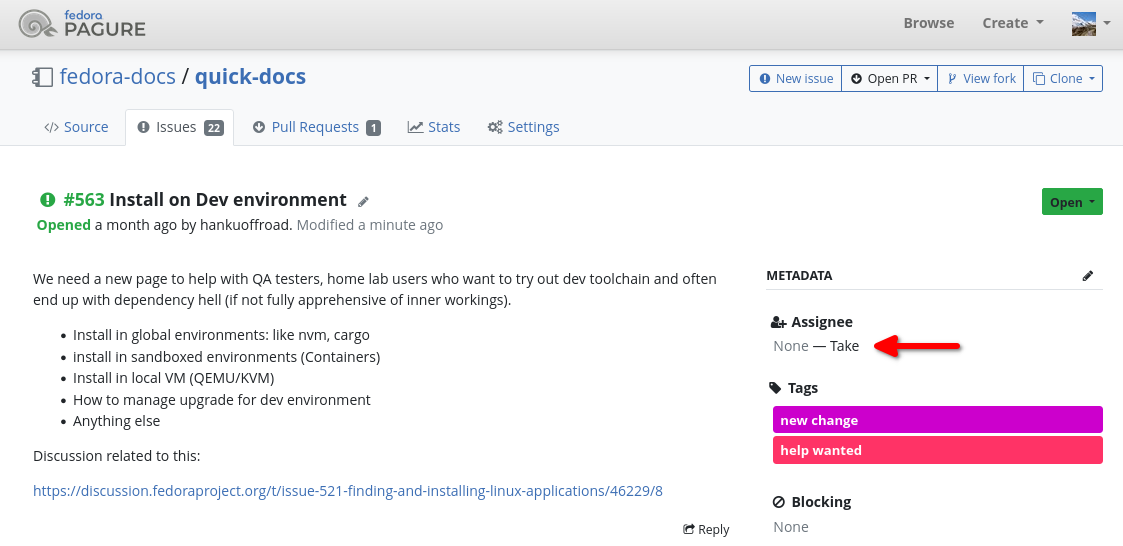Open the Open PR dropdown
The height and width of the screenshot is (546, 1123).
[x=890, y=79]
